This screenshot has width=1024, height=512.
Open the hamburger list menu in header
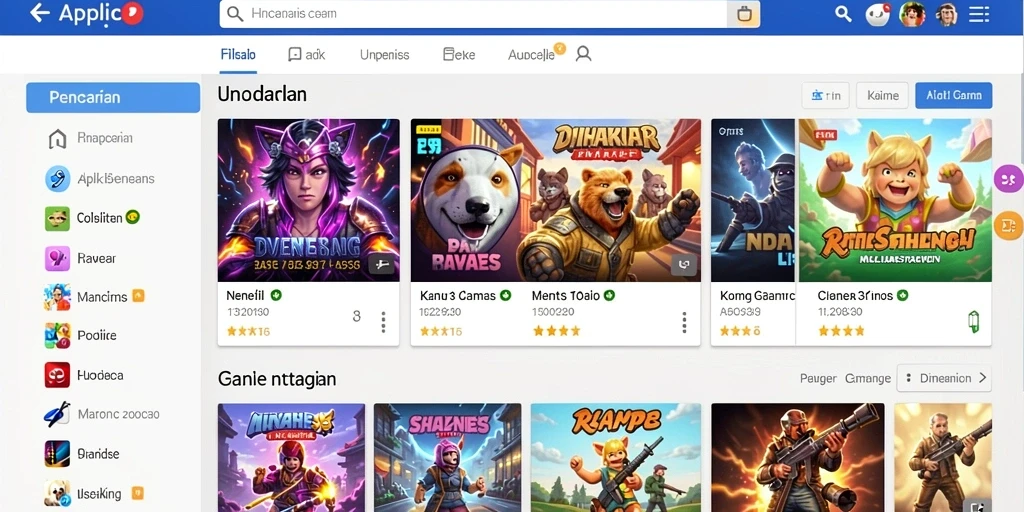click(x=979, y=14)
